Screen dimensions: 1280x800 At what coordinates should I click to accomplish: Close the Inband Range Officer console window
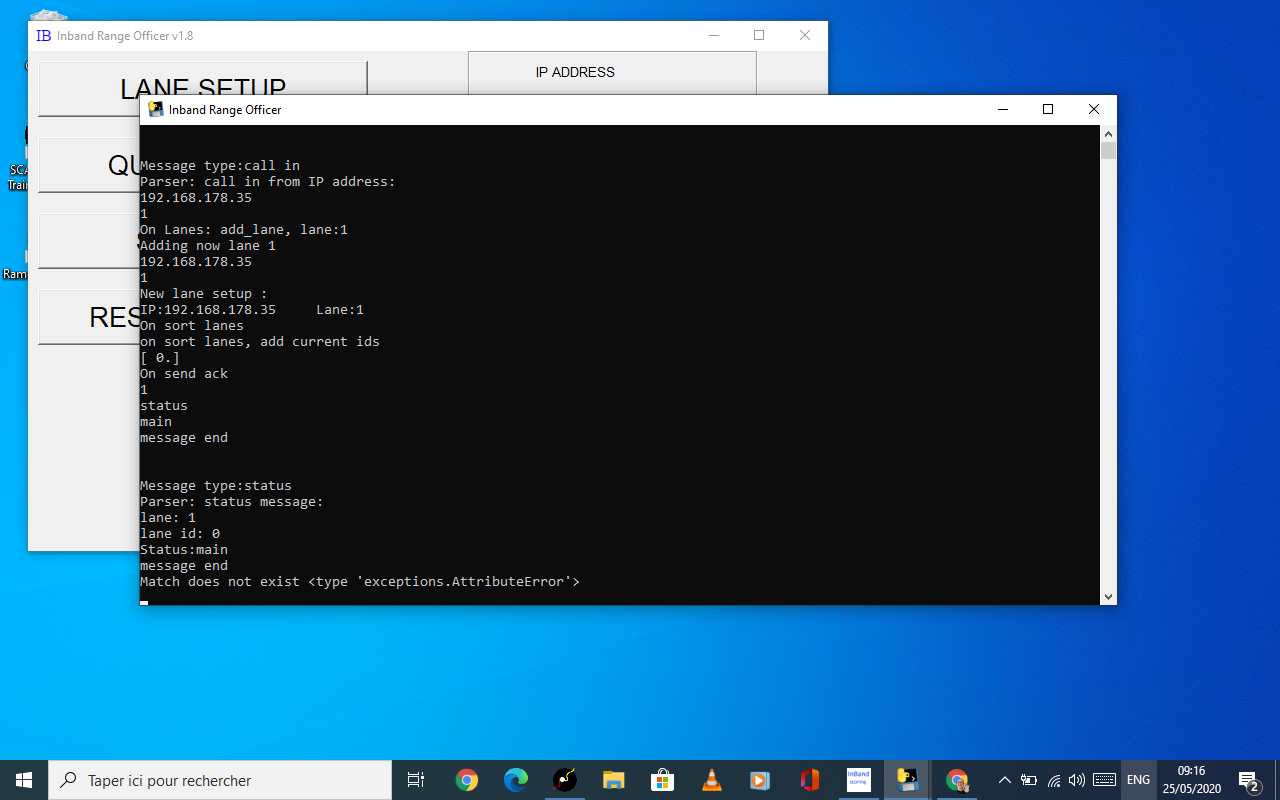1094,109
